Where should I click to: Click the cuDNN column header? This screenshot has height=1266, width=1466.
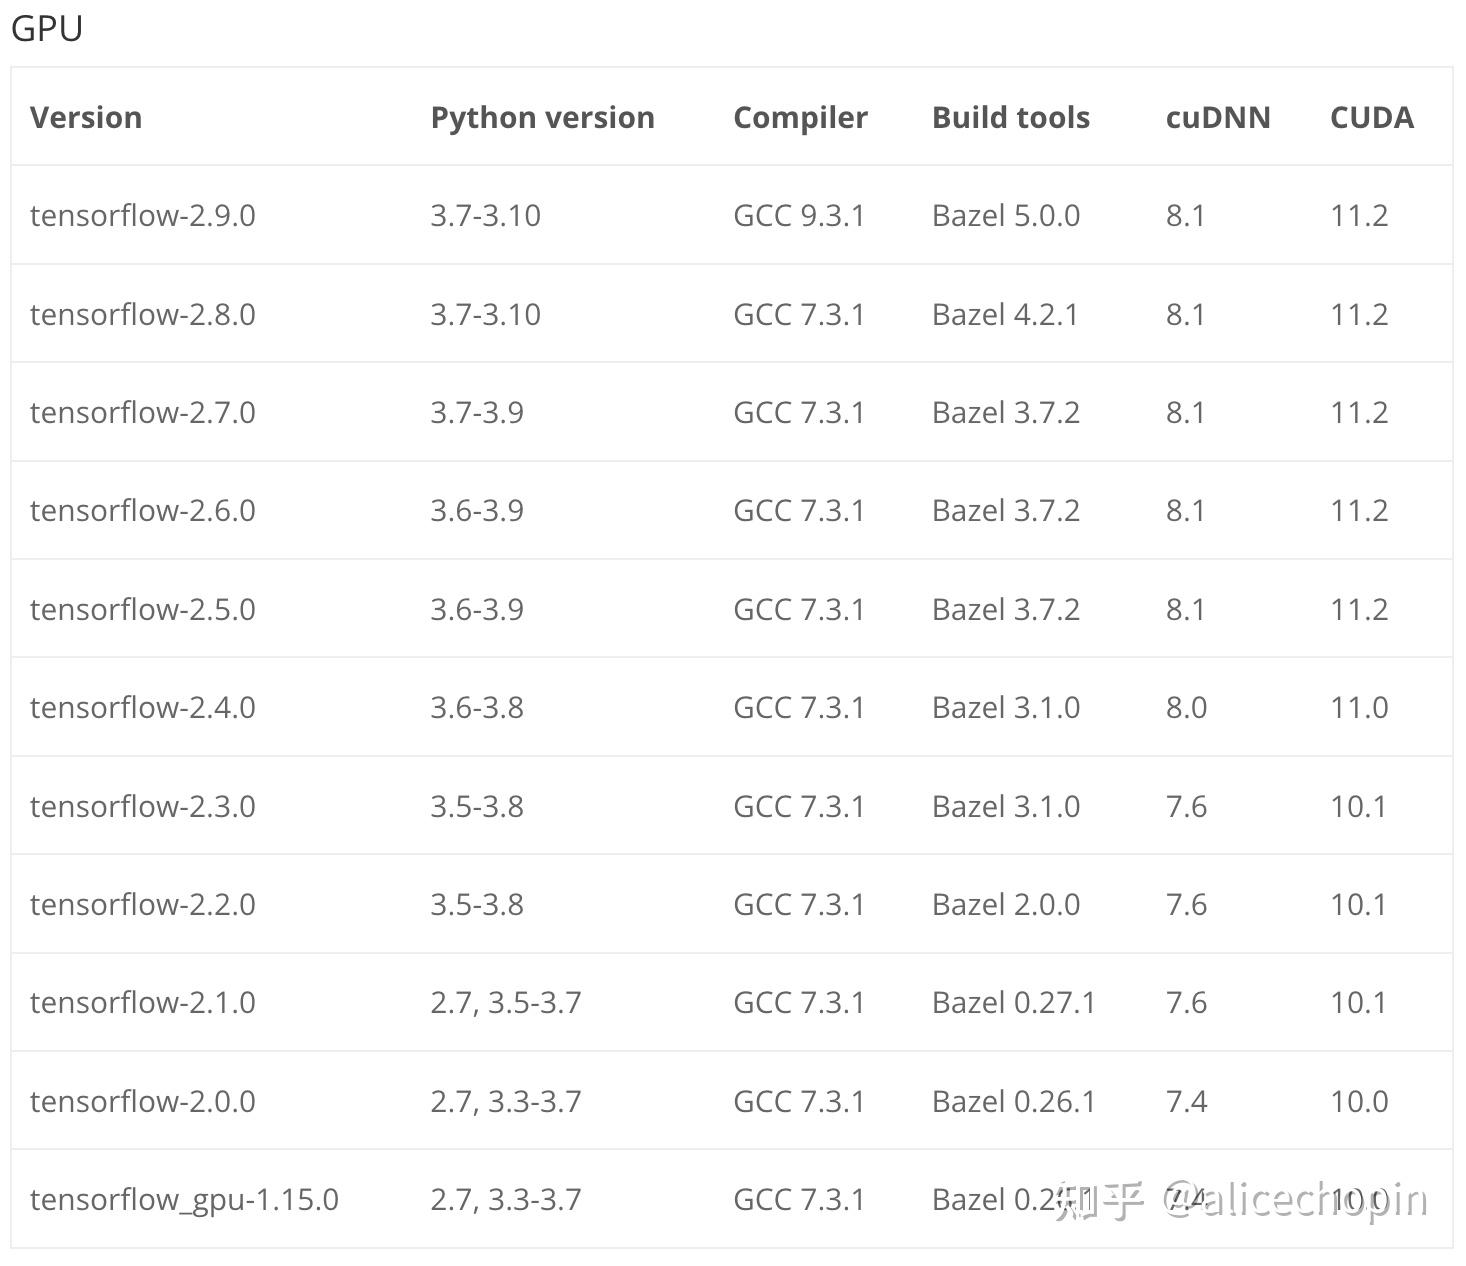point(1217,117)
